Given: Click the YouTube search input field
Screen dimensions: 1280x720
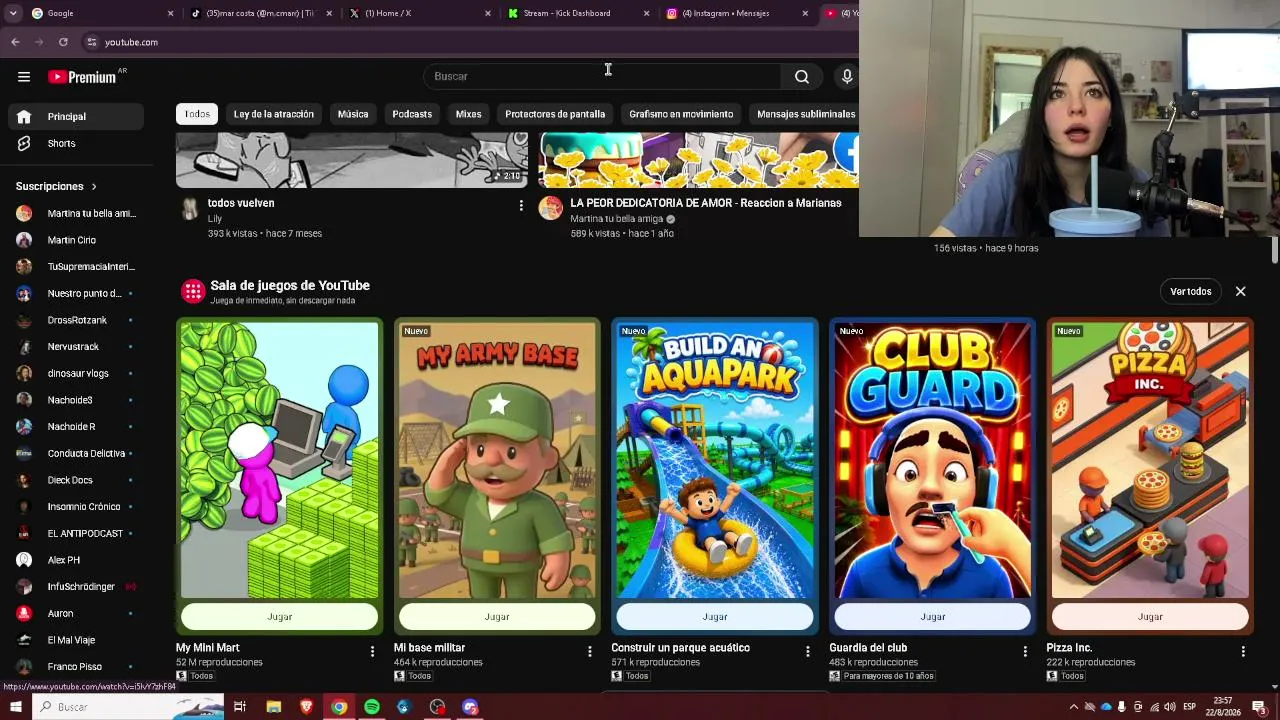Looking at the screenshot, I should coord(601,76).
